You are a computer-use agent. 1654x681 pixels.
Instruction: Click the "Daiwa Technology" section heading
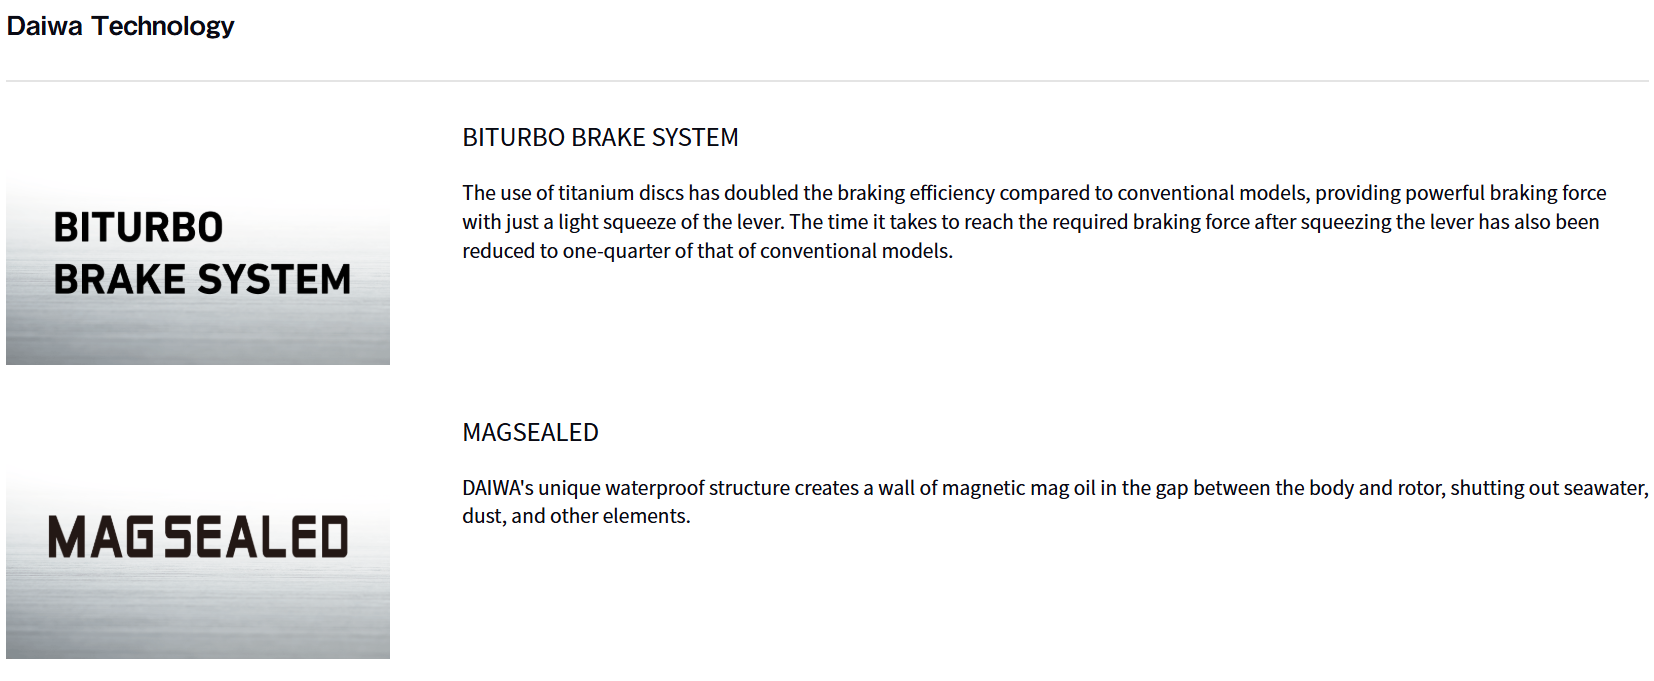tap(120, 26)
